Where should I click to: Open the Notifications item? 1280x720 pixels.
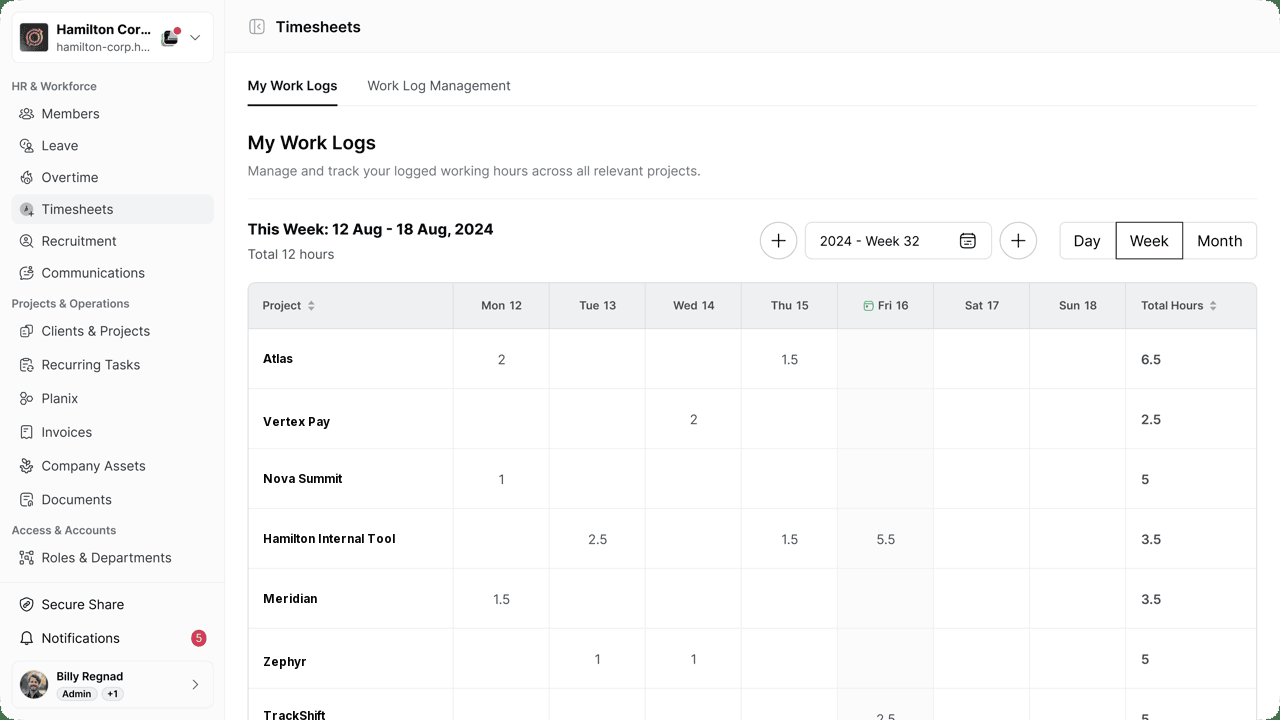113,638
